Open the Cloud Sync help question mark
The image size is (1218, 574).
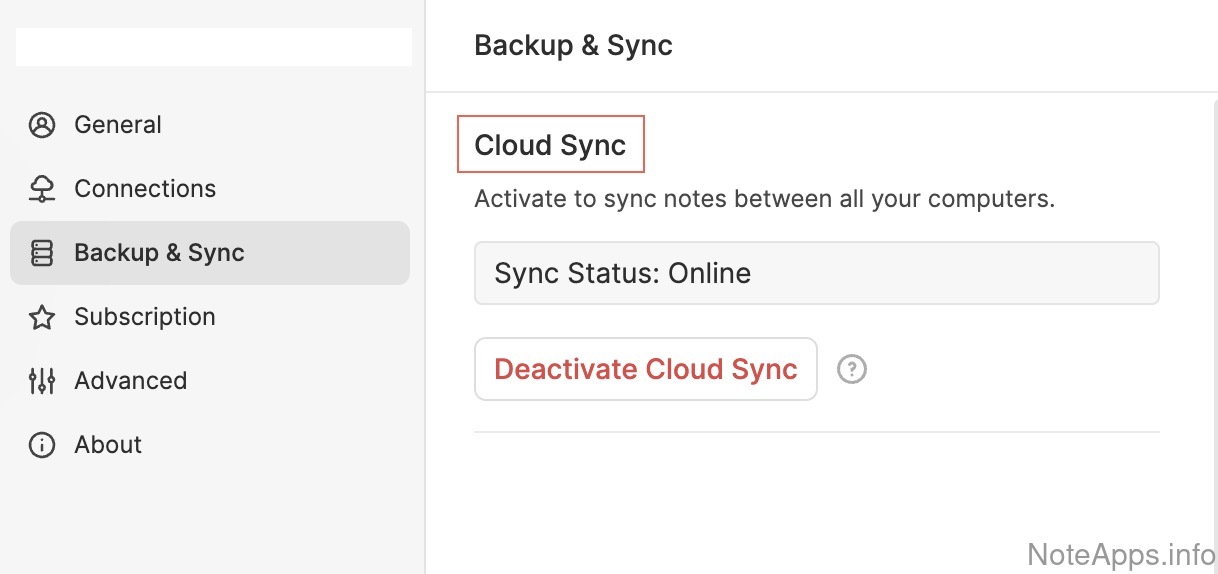tap(851, 369)
